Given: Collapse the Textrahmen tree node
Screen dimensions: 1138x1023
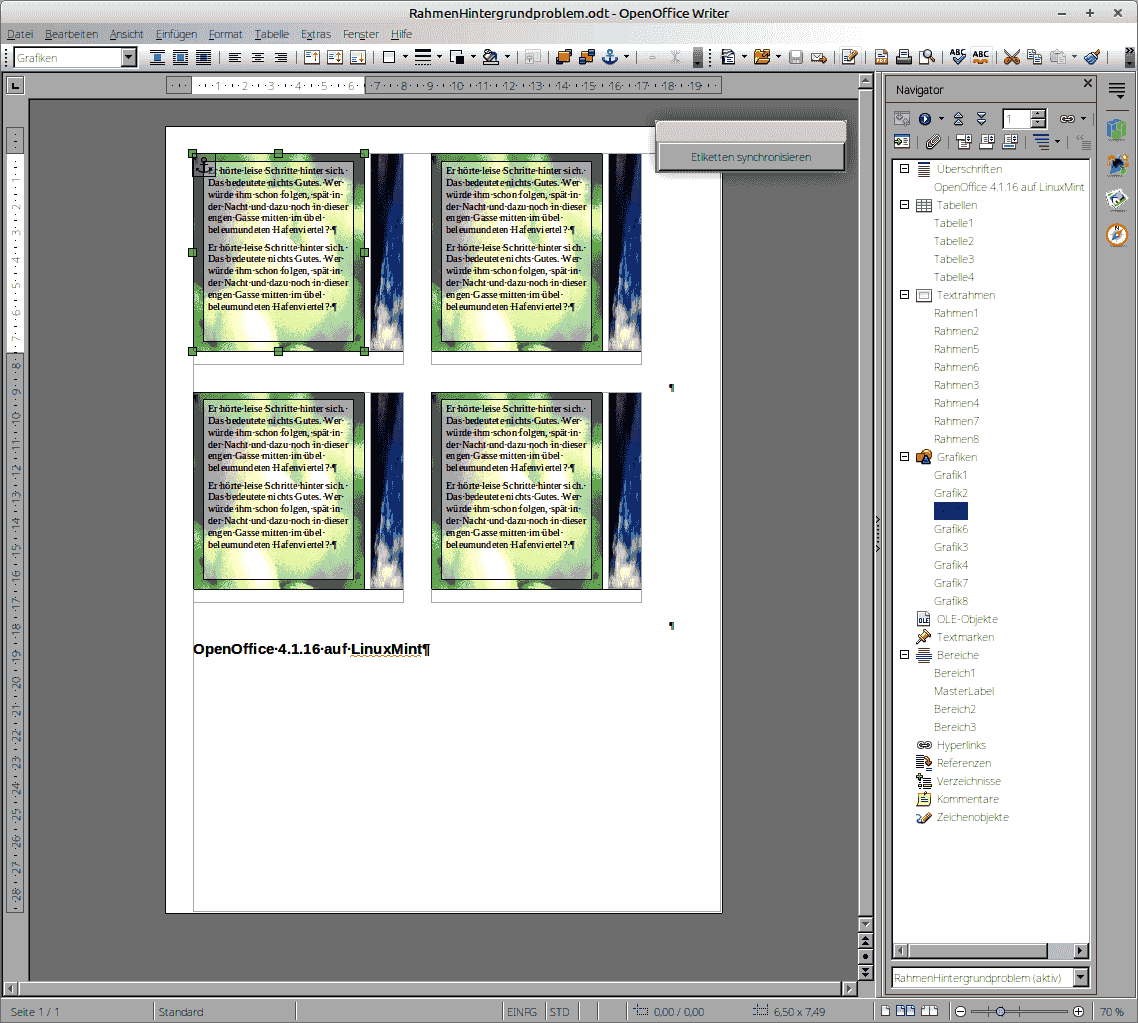Looking at the screenshot, I should (904, 295).
